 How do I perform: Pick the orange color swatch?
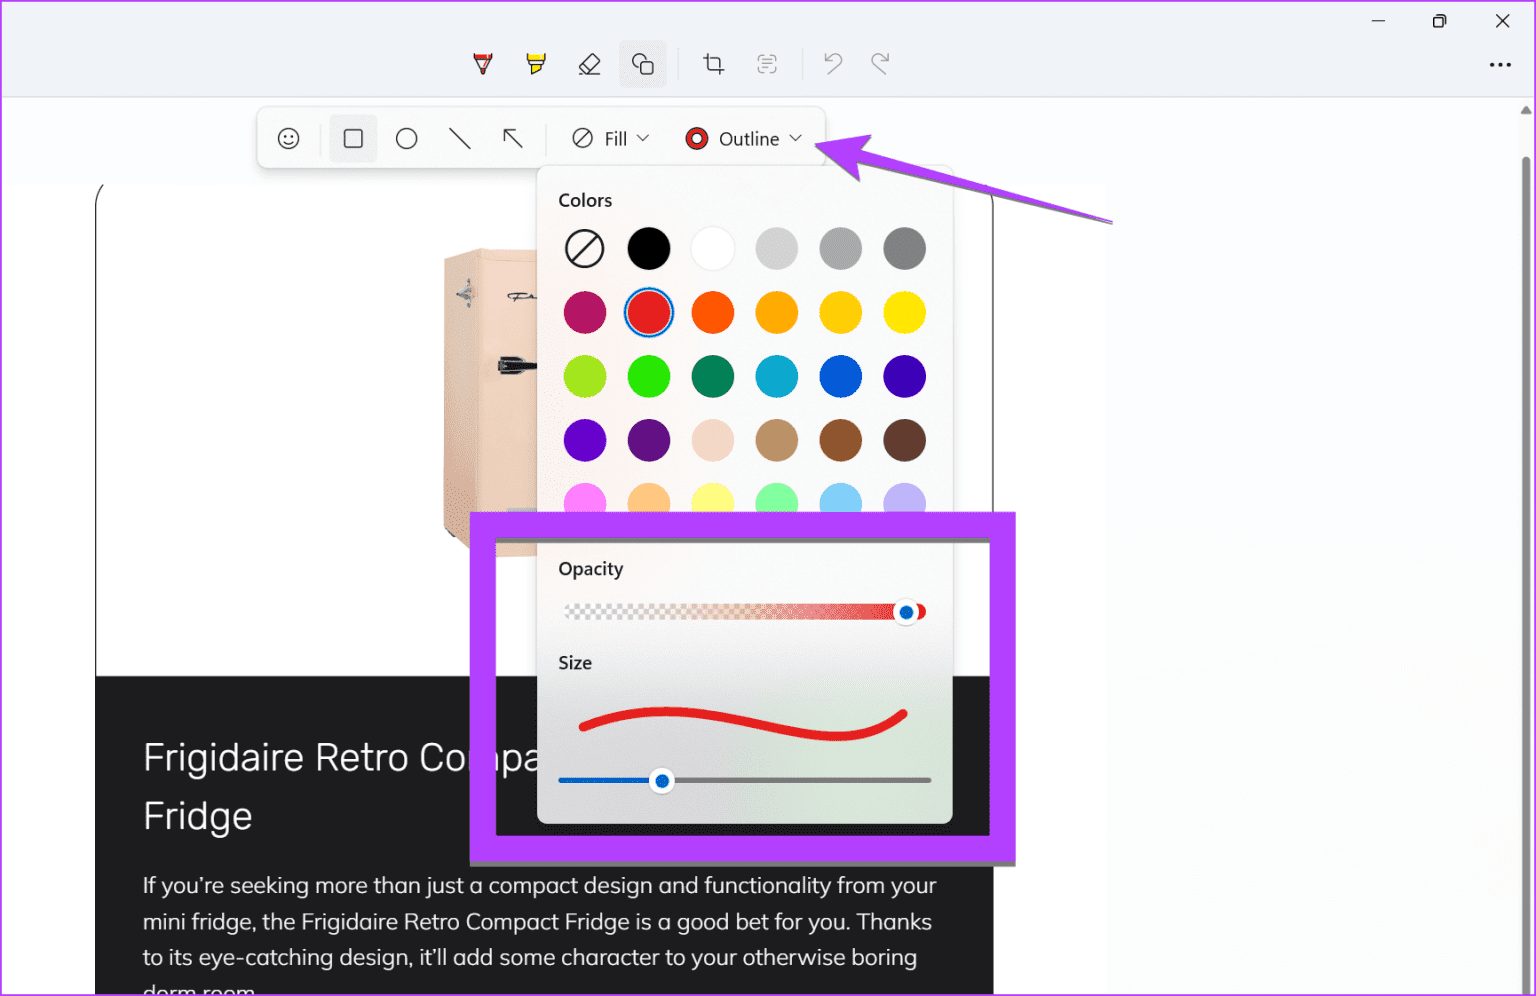777,313
